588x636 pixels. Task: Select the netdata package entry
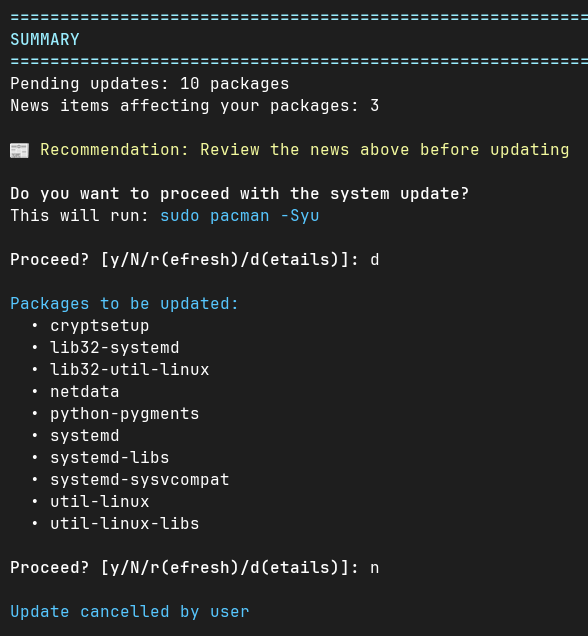85,392
